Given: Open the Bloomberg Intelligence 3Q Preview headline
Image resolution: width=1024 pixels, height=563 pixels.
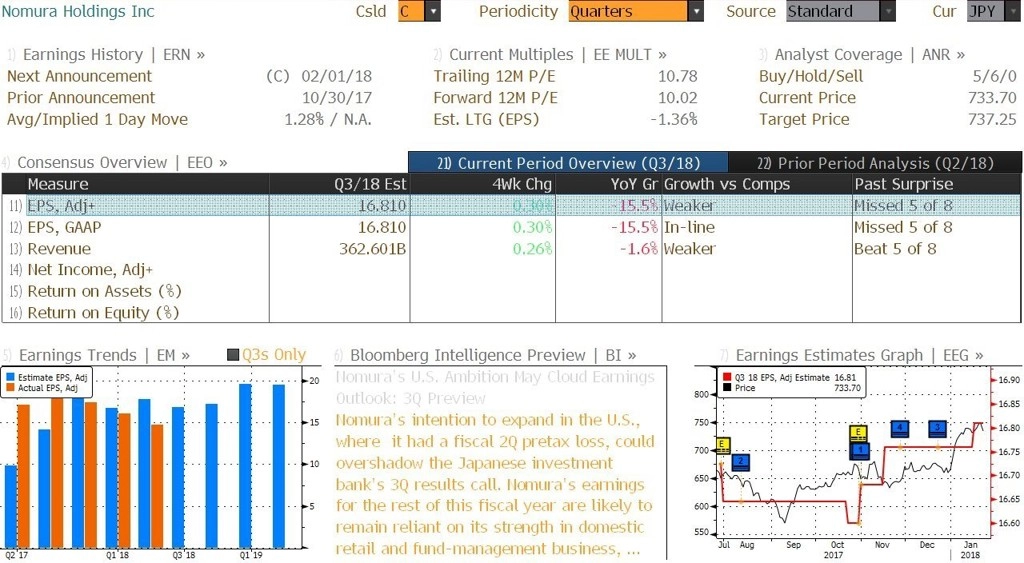Looking at the screenshot, I should 495,387.
